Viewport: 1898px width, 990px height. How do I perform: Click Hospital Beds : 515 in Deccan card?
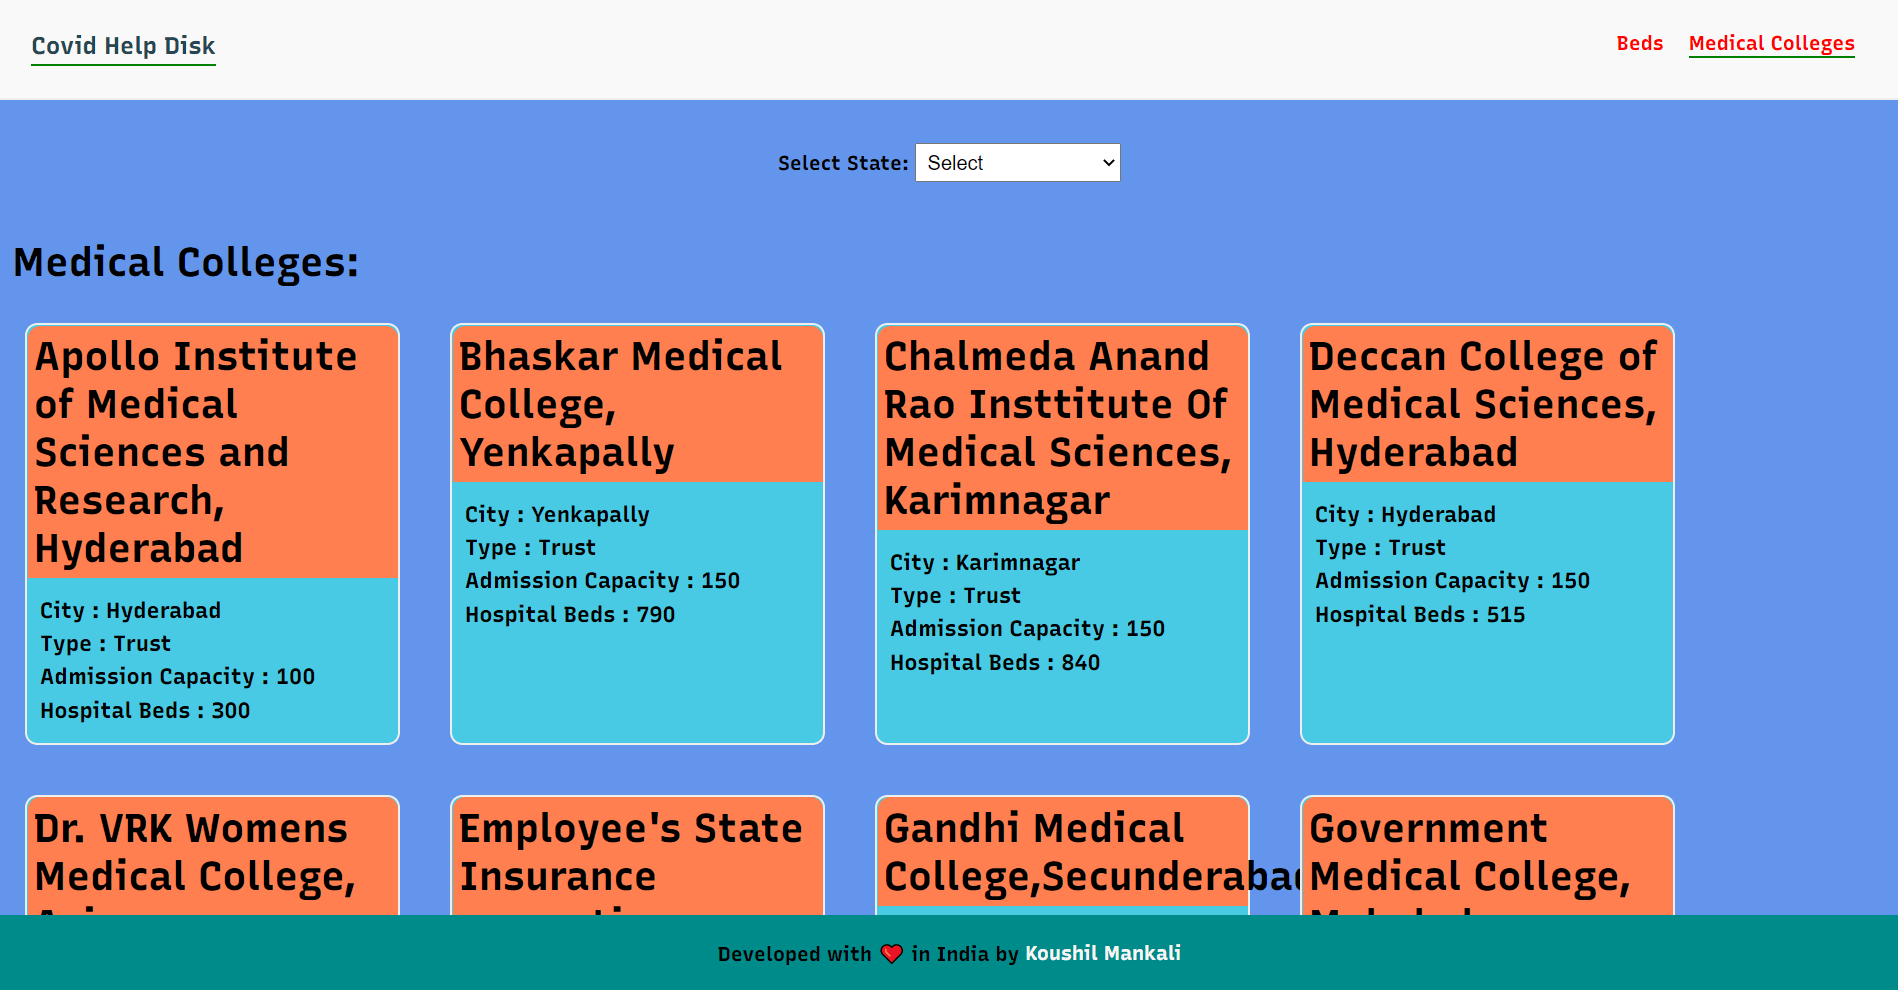(x=1420, y=615)
